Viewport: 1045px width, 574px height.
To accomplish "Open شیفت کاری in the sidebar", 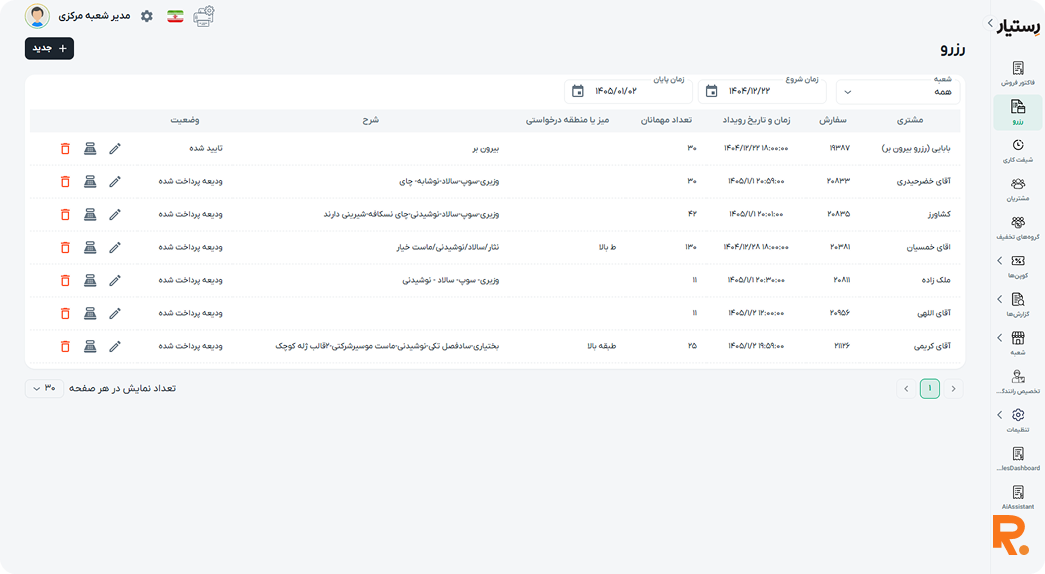I will tap(1018, 151).
